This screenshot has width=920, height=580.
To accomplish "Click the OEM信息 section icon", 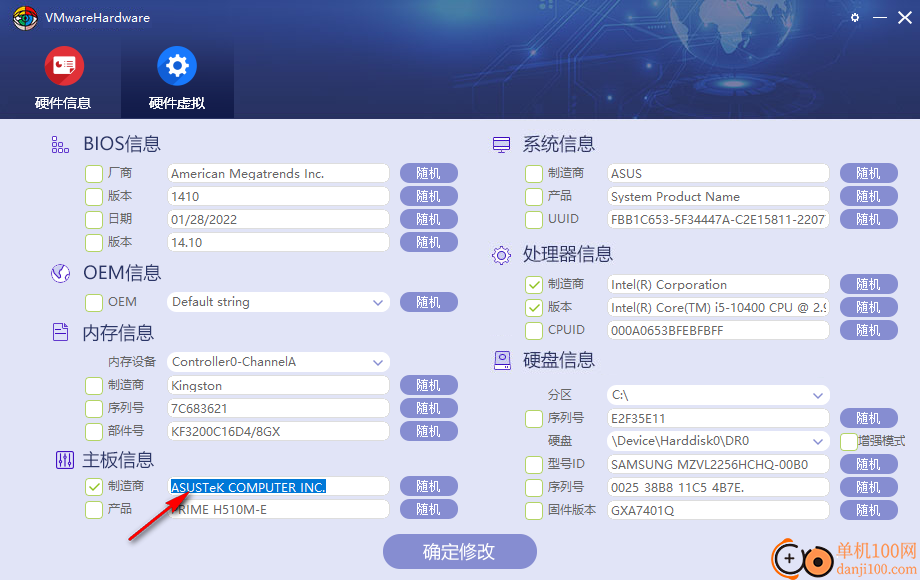I will (x=60, y=273).
